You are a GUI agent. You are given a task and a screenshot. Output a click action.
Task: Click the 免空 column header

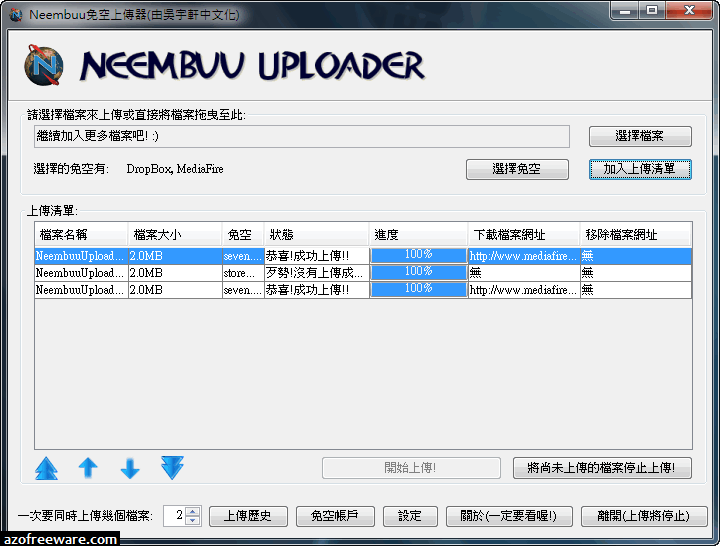click(243, 235)
